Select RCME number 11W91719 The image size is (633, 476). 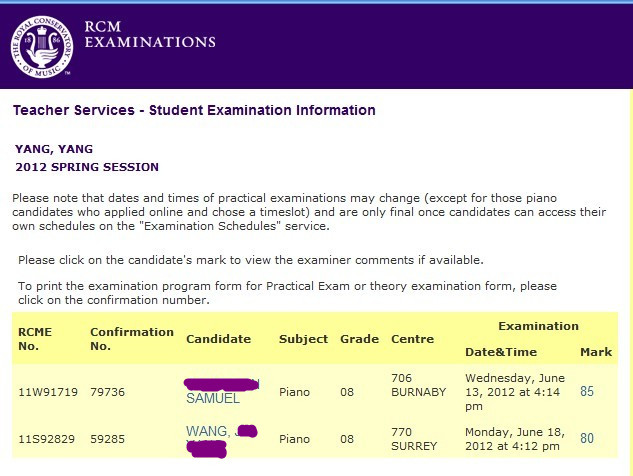(48, 392)
